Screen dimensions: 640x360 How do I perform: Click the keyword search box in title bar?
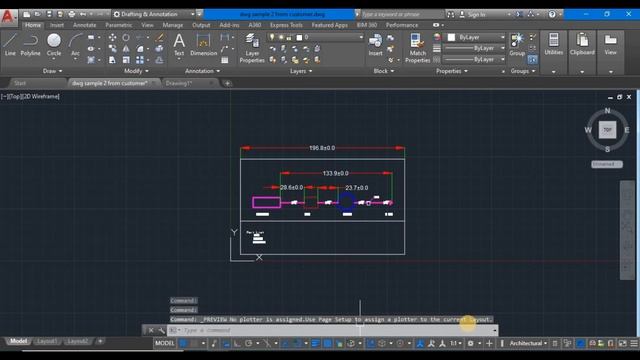coord(401,14)
